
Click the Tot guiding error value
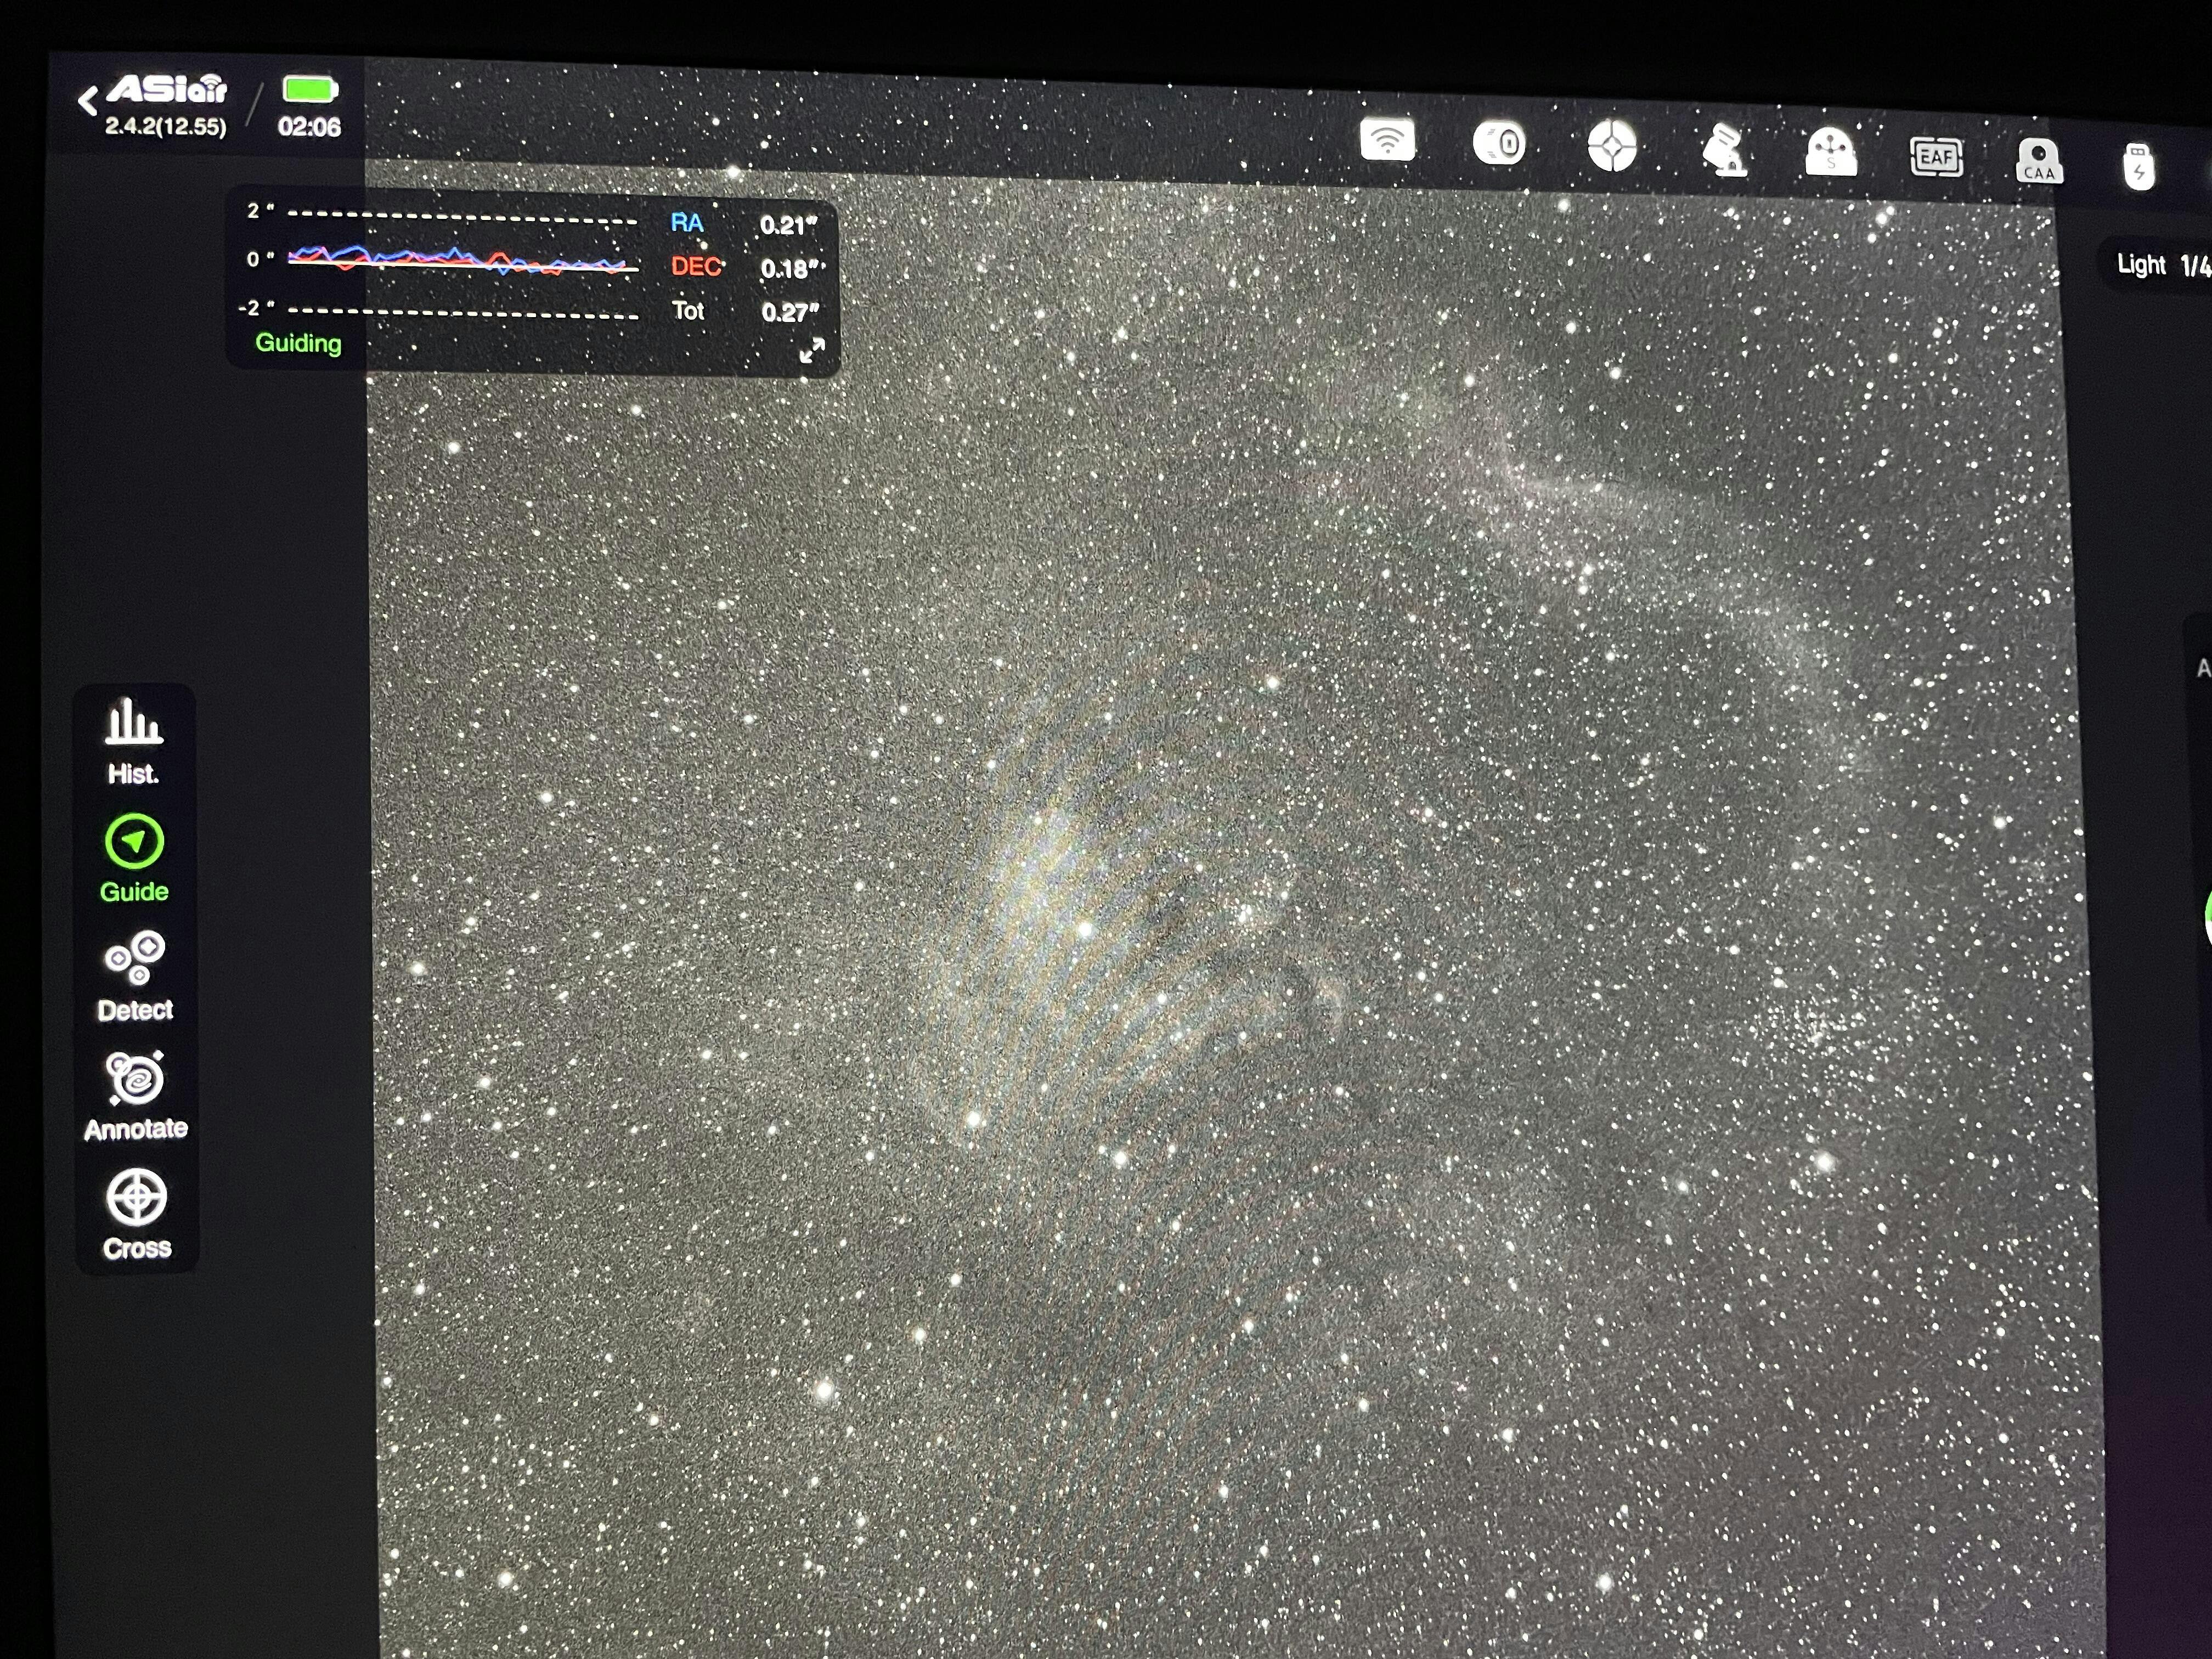click(x=789, y=313)
